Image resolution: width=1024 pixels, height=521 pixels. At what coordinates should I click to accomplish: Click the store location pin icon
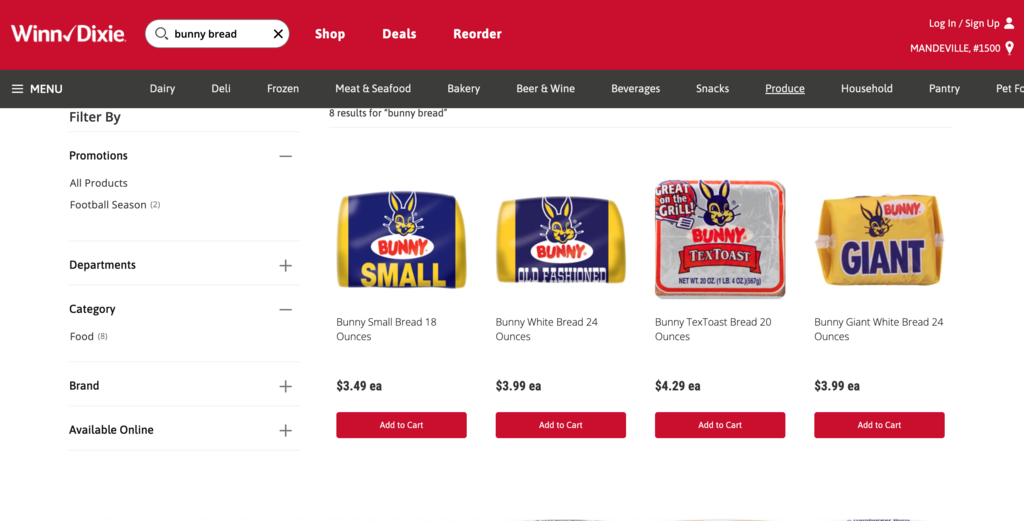(1009, 48)
